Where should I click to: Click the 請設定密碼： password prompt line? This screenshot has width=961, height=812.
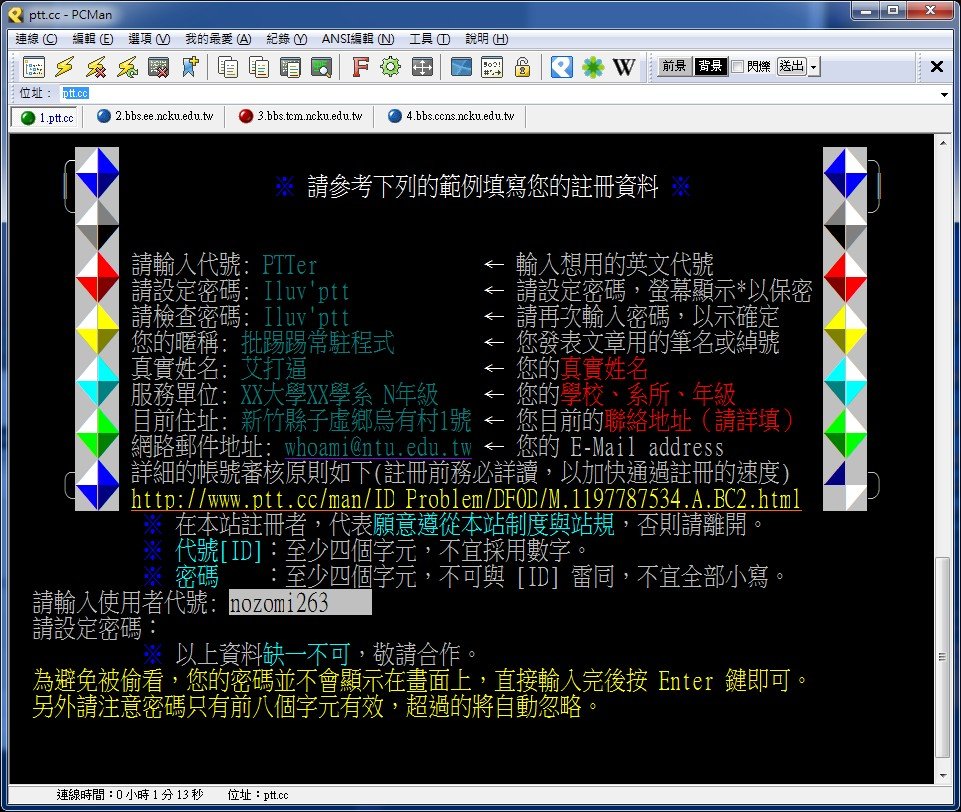pyautogui.click(x=95, y=629)
